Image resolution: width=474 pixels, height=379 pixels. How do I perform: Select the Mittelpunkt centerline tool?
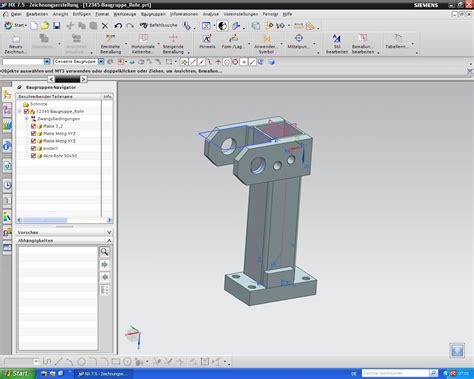298,42
